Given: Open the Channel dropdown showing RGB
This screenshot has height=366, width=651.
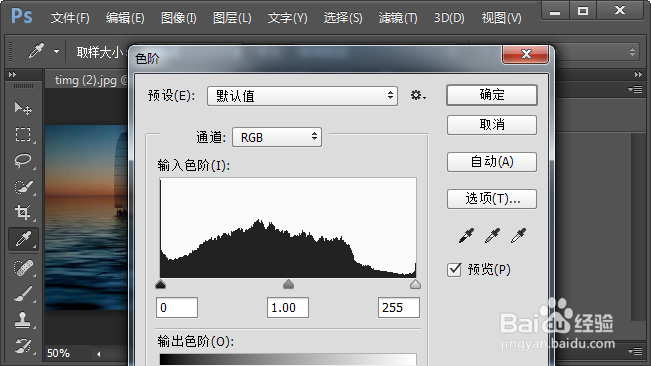Looking at the screenshot, I should click(277, 137).
